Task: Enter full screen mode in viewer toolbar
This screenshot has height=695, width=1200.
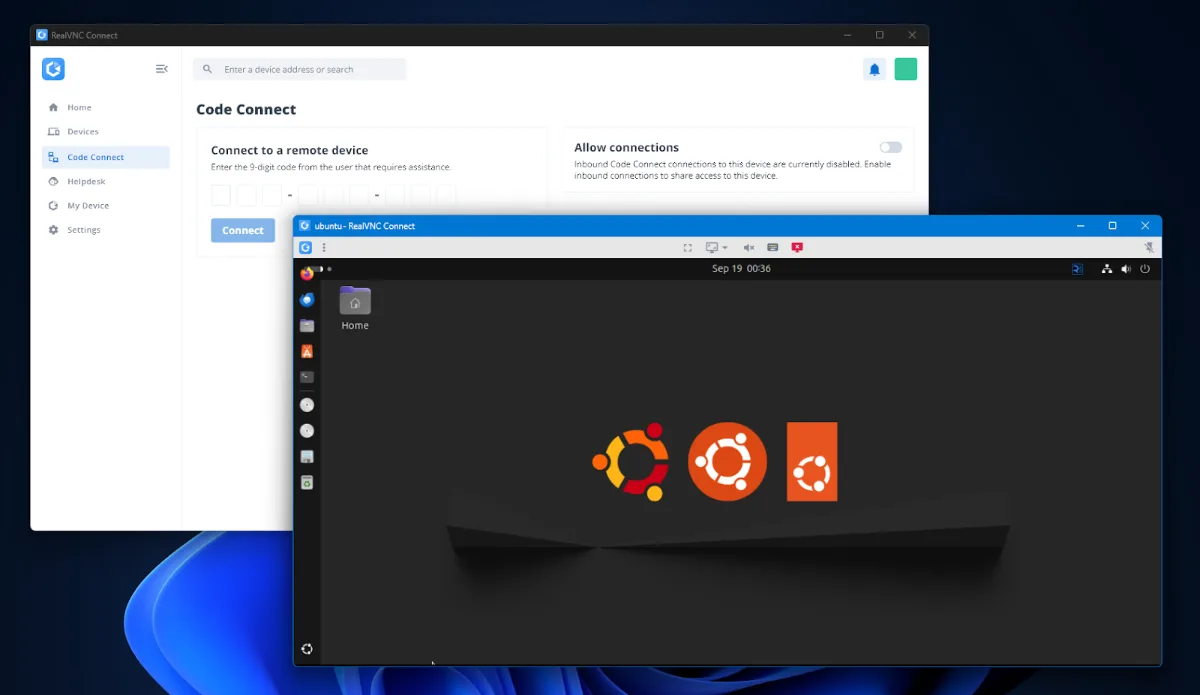Action: coord(688,247)
